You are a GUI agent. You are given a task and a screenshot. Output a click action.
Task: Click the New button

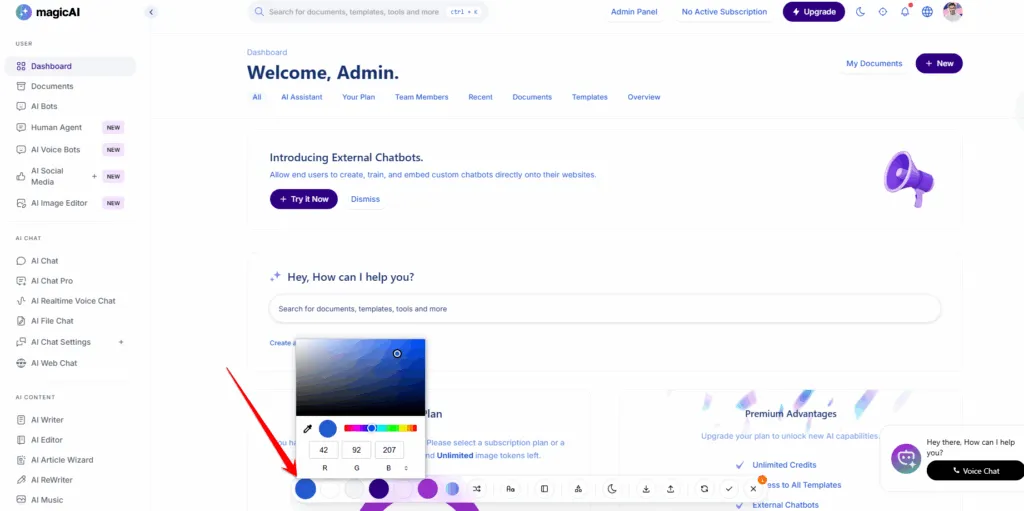coord(939,63)
